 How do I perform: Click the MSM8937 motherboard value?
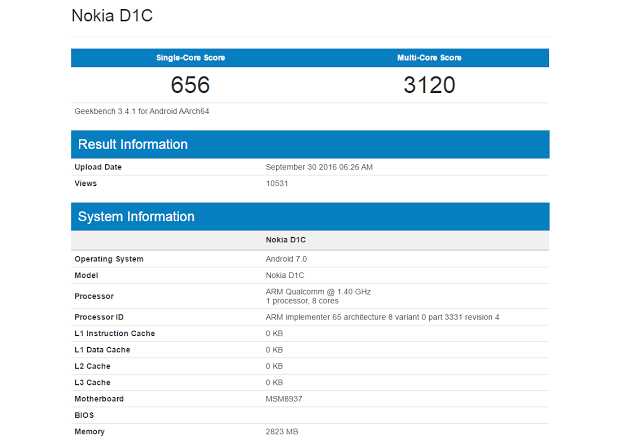(285, 398)
